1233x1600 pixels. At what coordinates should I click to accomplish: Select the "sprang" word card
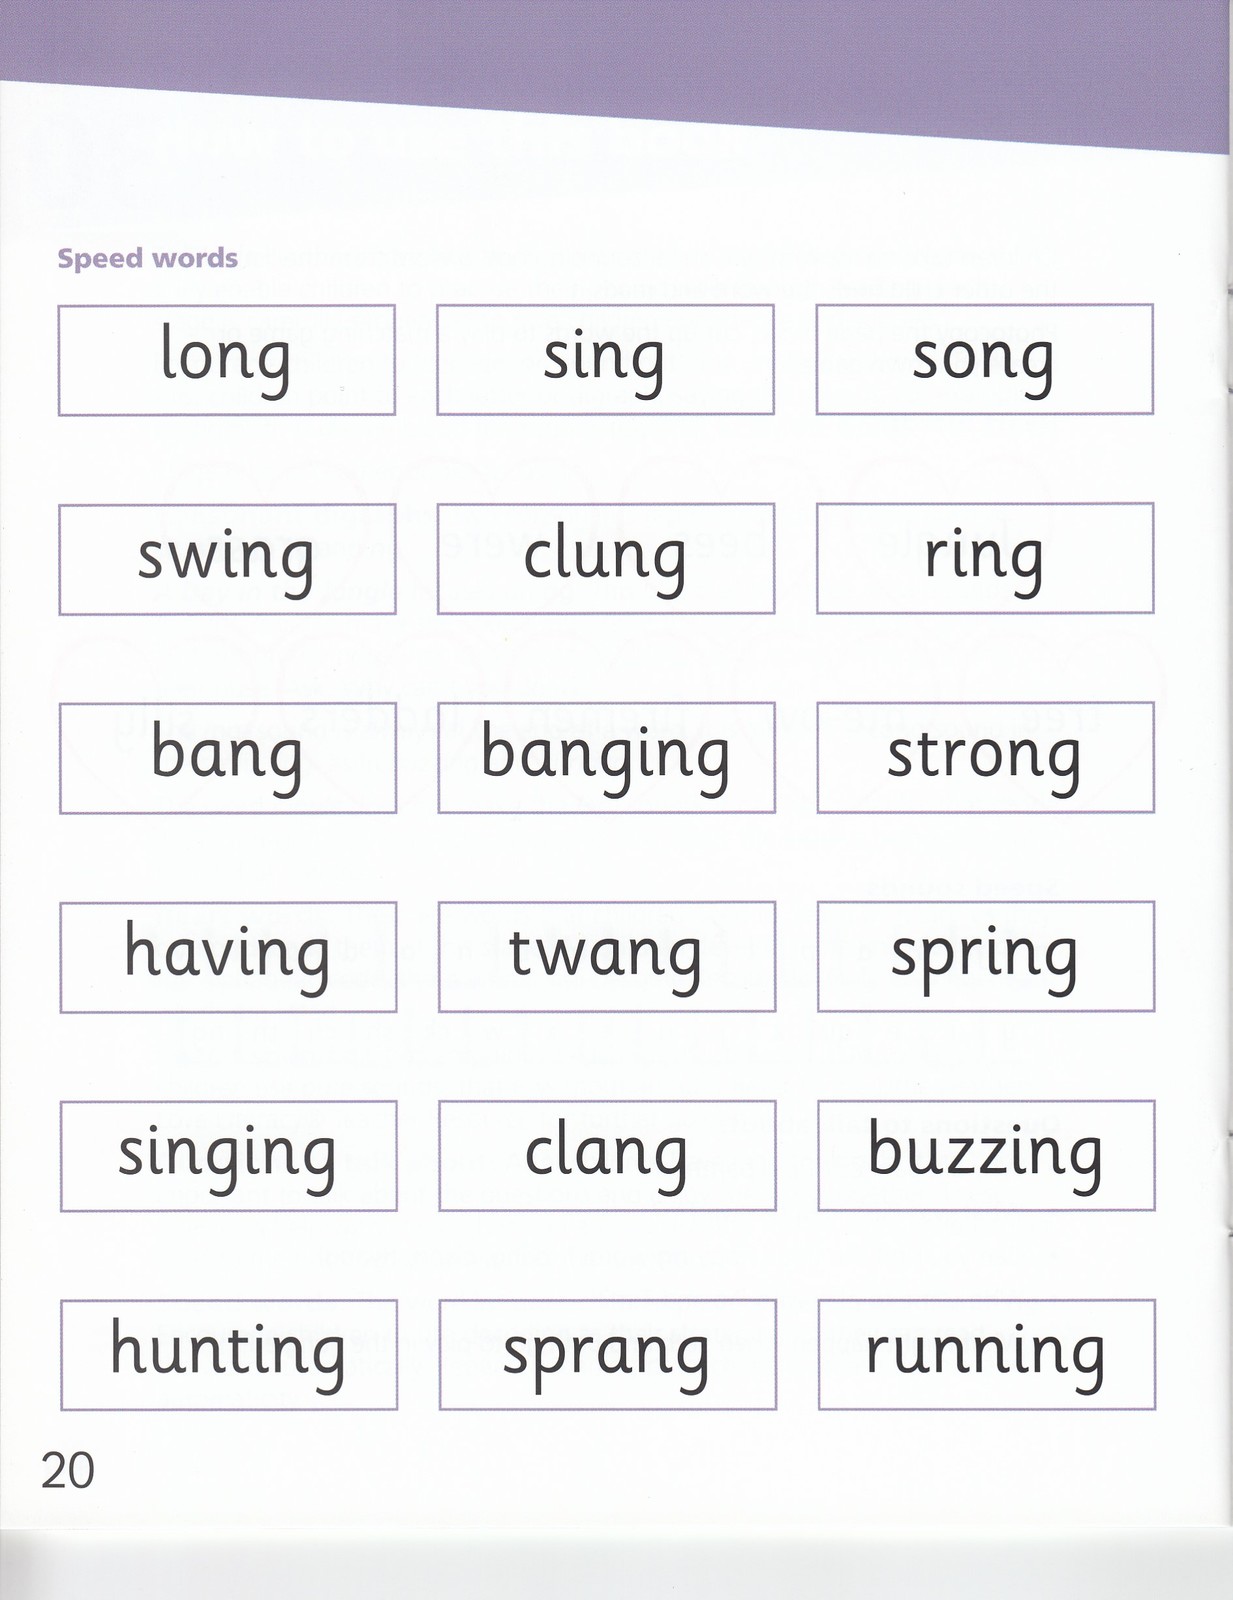tap(607, 1355)
